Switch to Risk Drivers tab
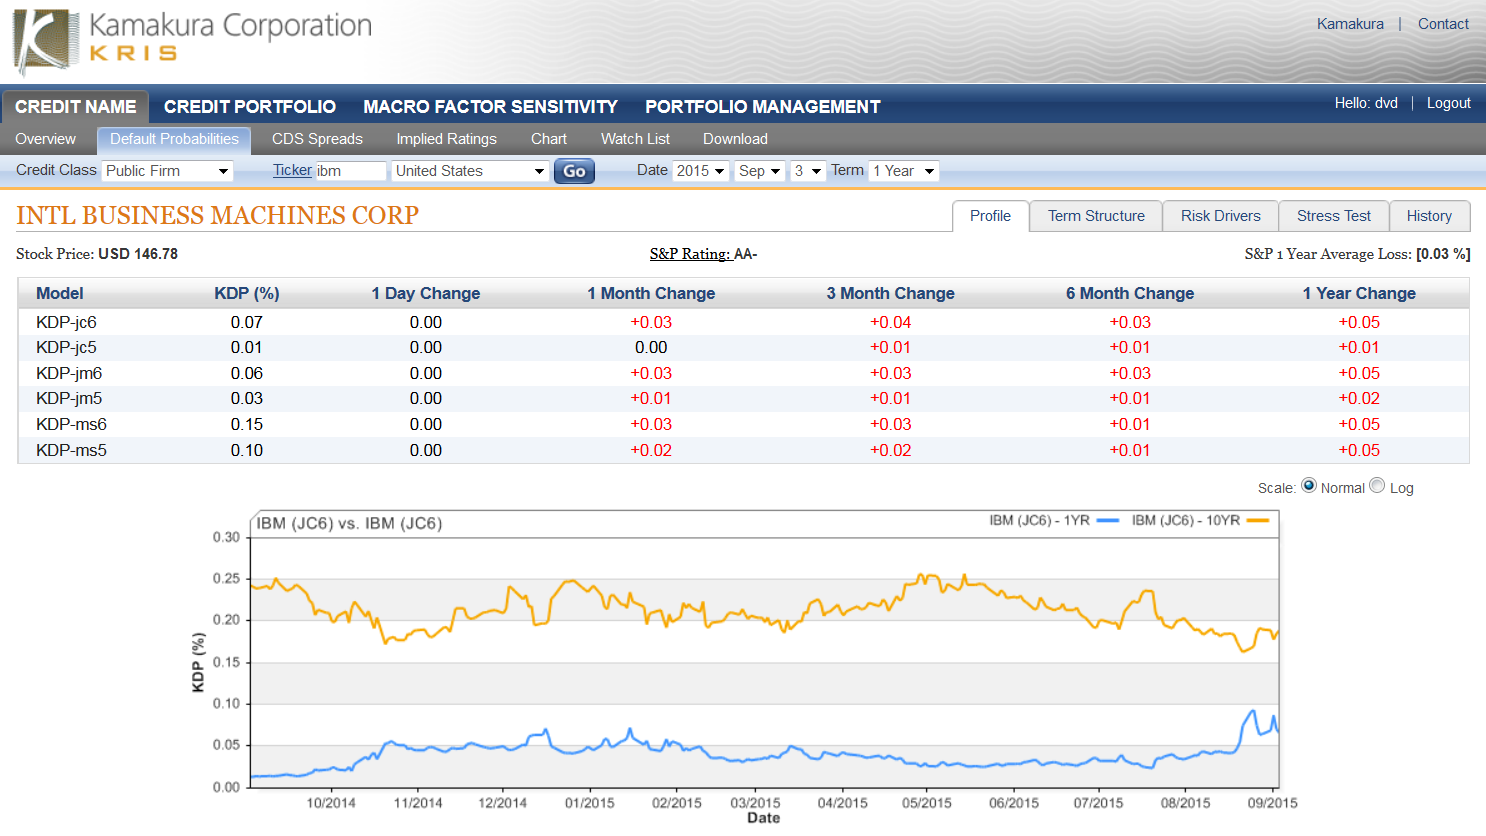Screen dimensions: 1486x836 pyautogui.click(x=1221, y=216)
